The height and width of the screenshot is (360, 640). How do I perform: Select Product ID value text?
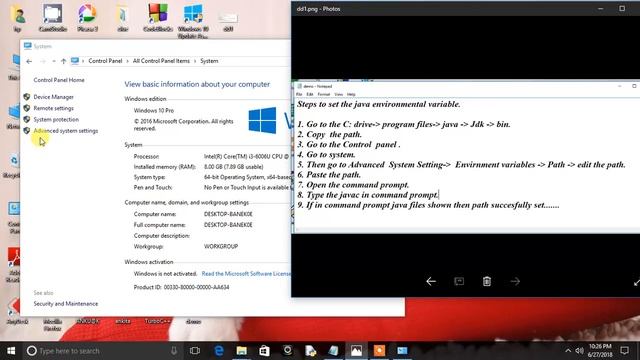(x=196, y=287)
